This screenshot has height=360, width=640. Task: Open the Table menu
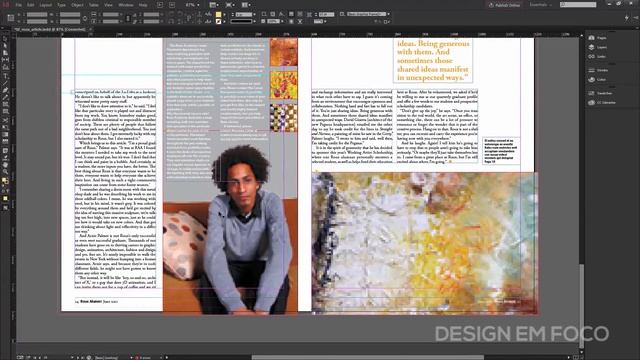point(93,5)
